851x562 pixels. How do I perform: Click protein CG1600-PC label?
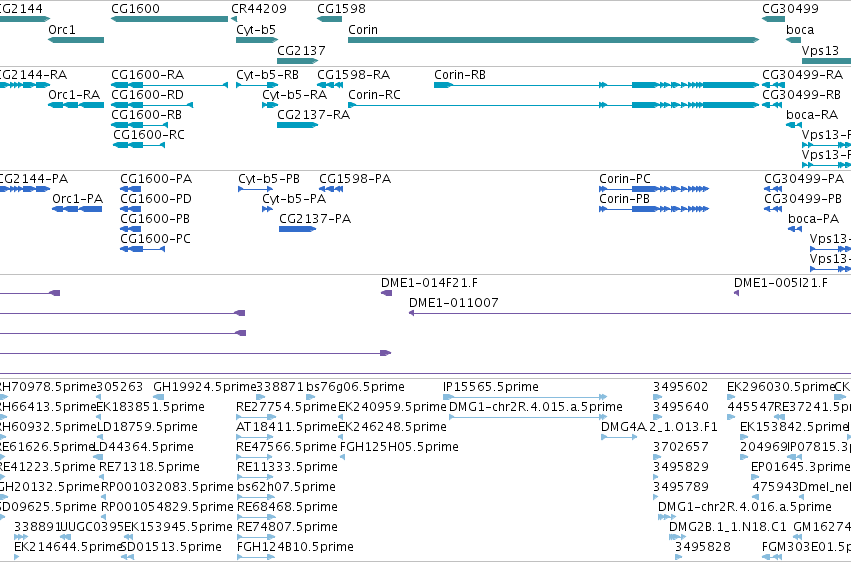coord(155,239)
